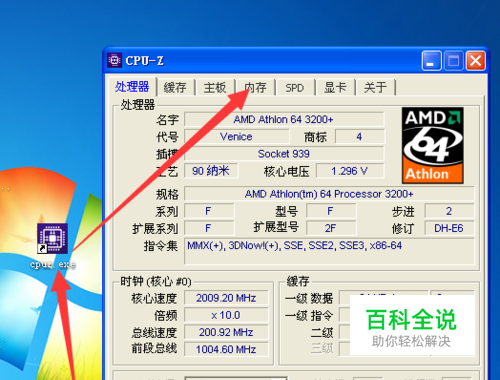
Task: Close the CPU-Z window
Action: (x=475, y=61)
